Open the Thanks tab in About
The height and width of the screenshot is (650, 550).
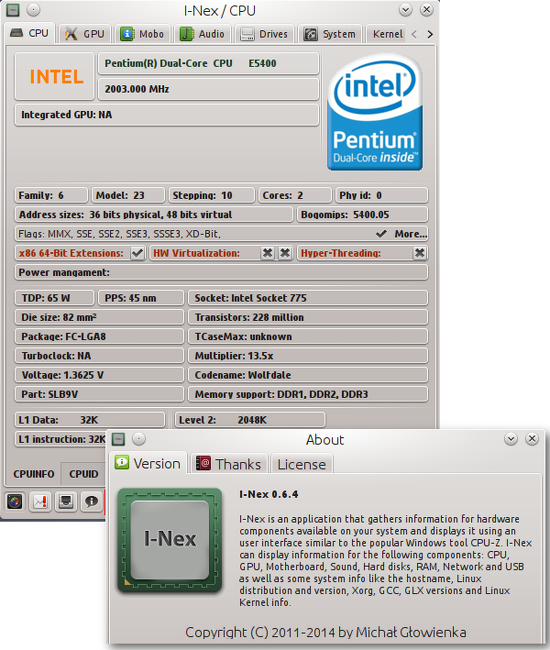tap(229, 464)
